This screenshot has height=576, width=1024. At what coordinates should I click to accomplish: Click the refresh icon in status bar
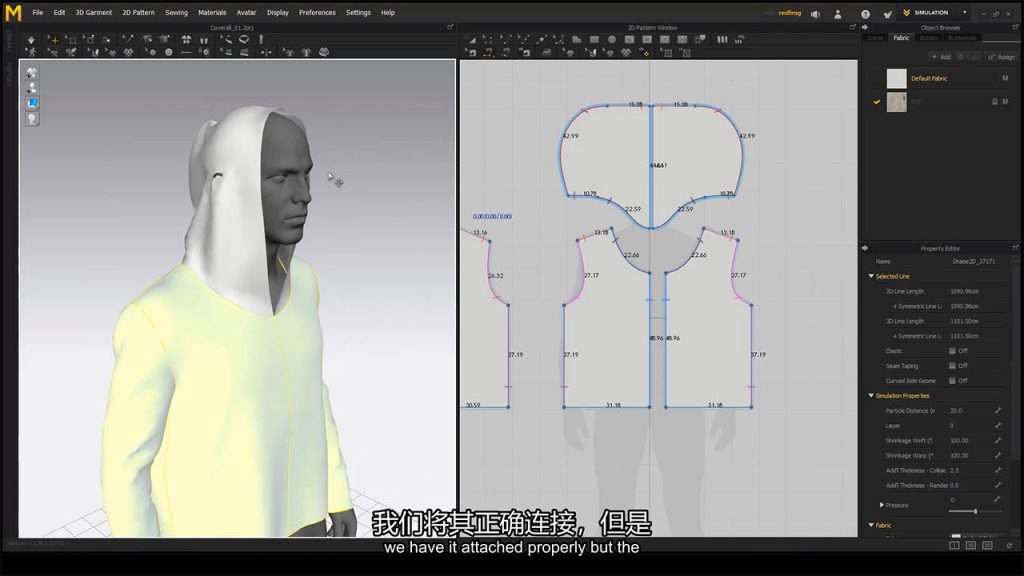(x=1009, y=545)
